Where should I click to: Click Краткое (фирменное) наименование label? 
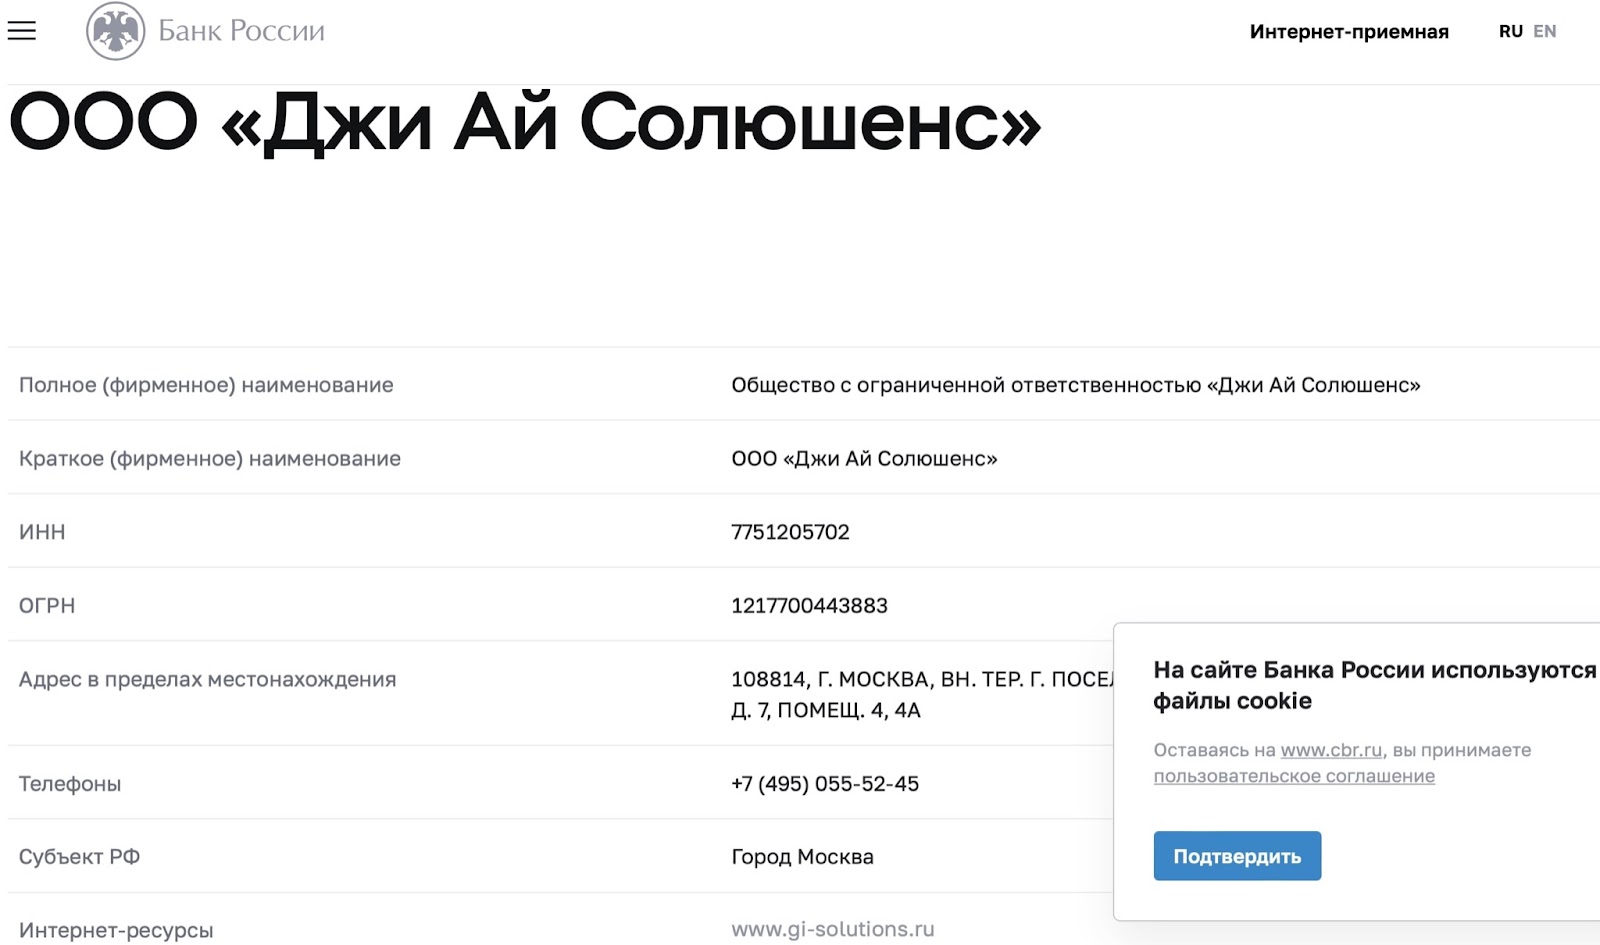point(210,459)
